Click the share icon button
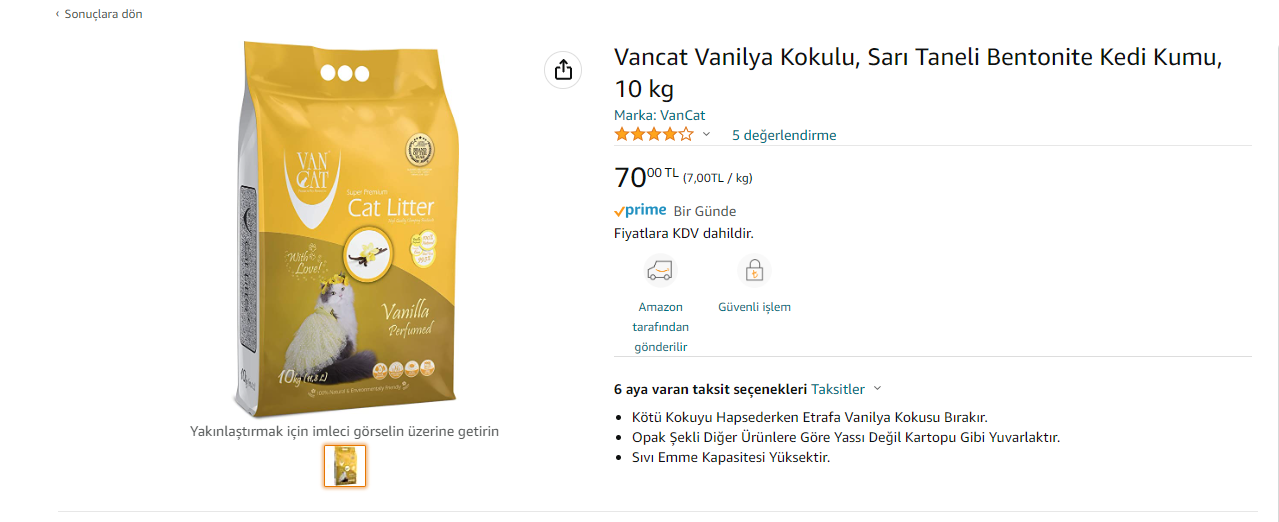 pyautogui.click(x=563, y=70)
